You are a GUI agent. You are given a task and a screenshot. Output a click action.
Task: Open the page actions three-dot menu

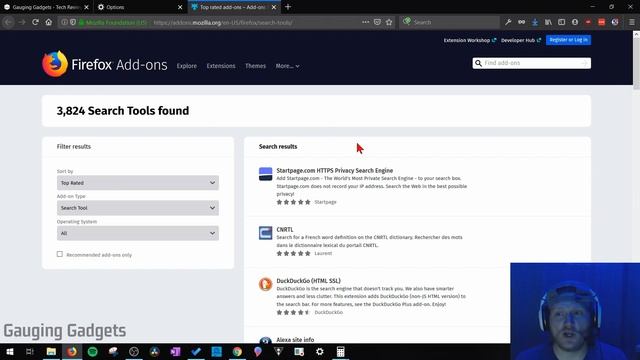pos(365,22)
